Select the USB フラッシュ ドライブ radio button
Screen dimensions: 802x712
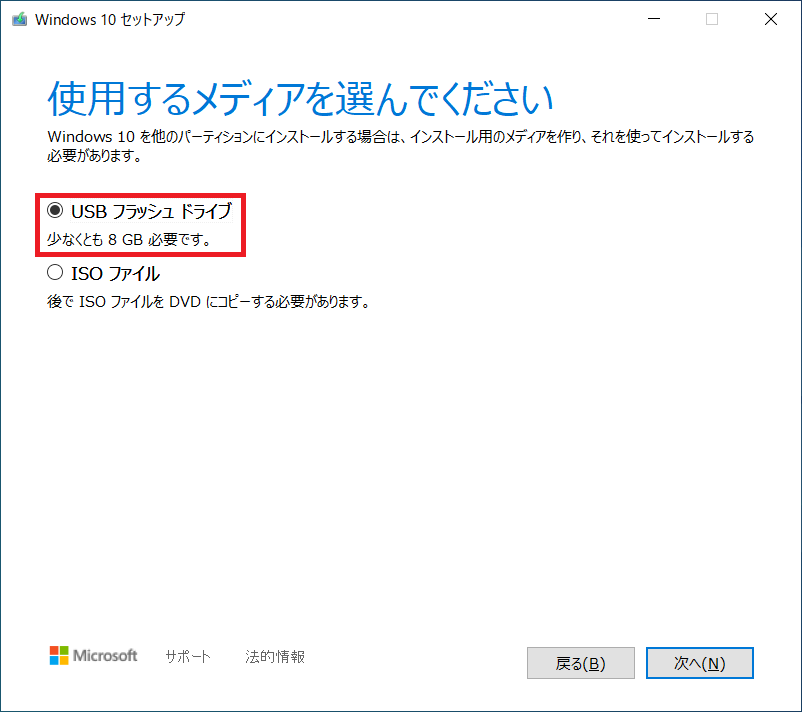[x=55, y=211]
